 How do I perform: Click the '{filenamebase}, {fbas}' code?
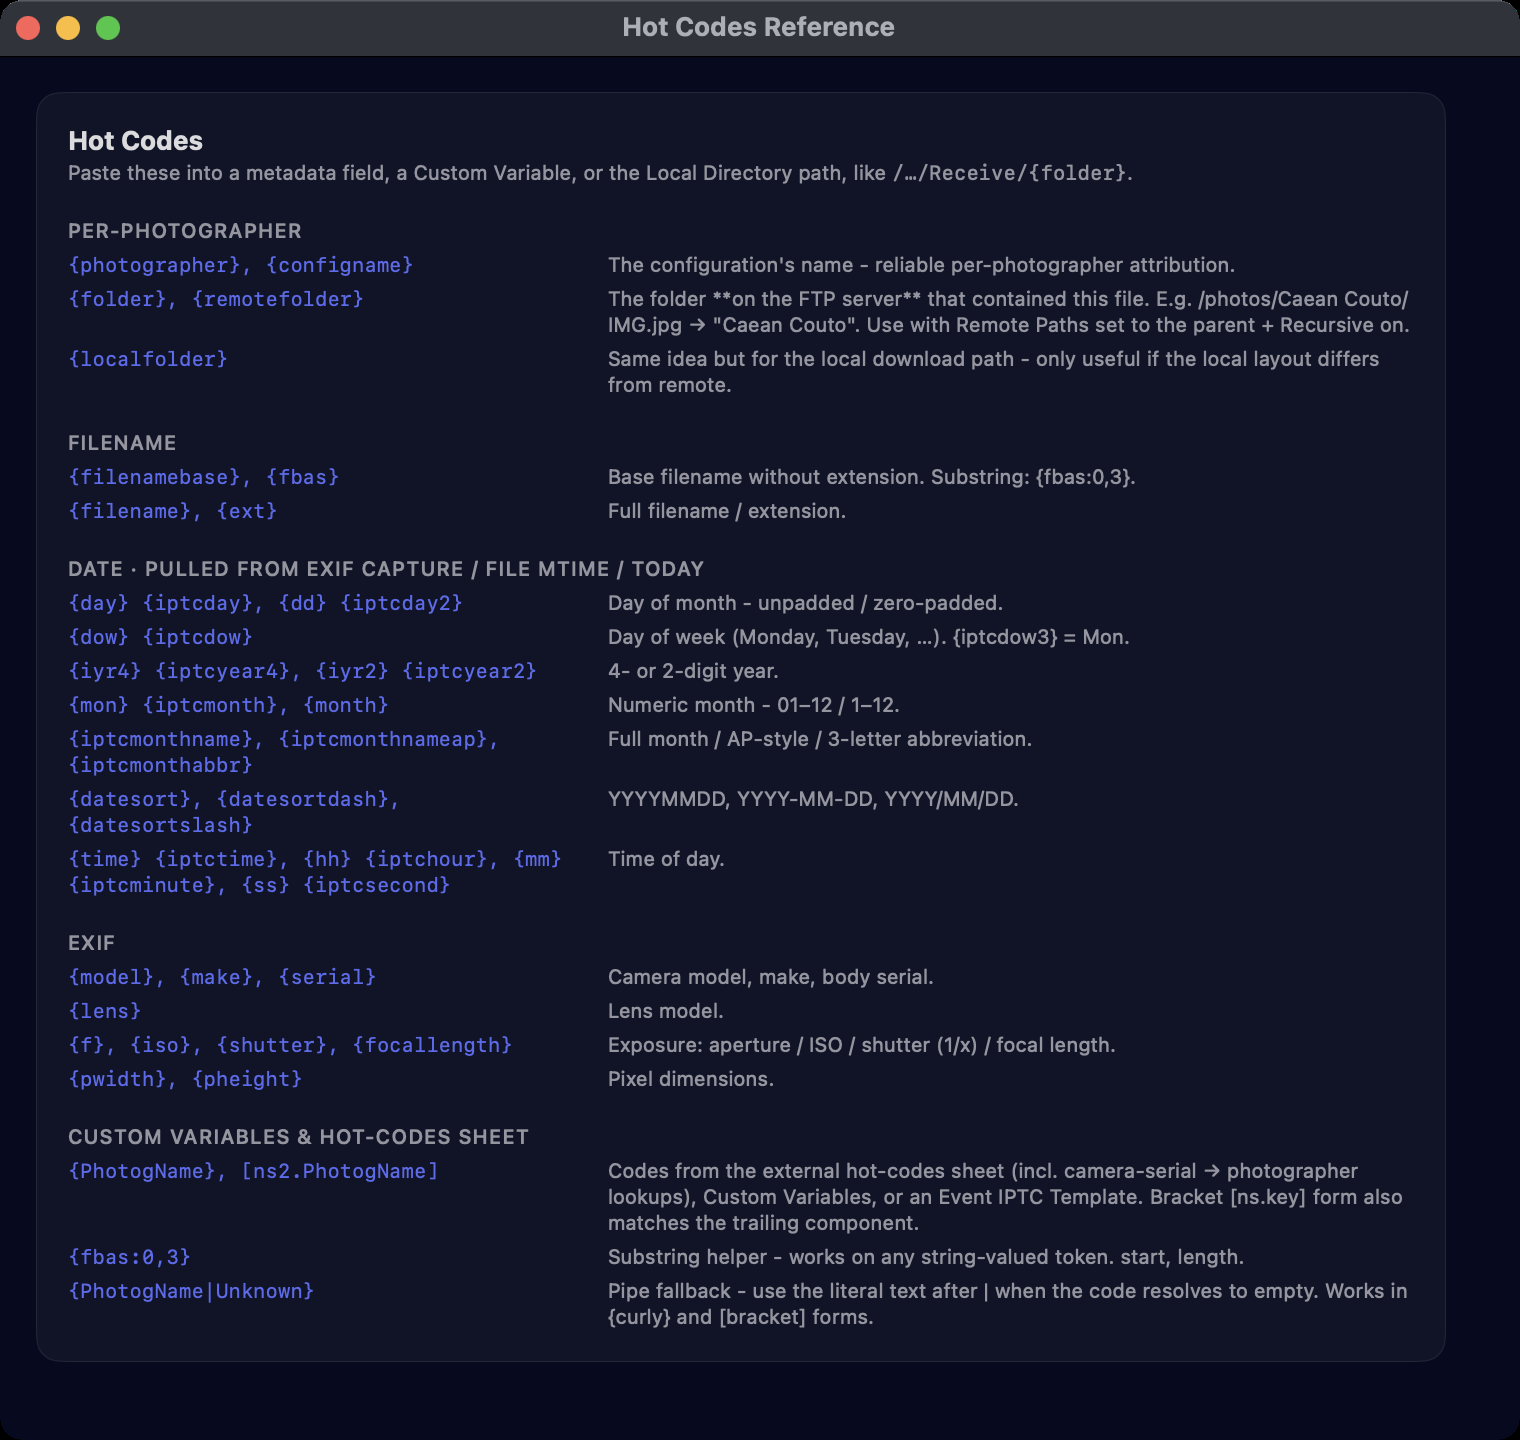tap(204, 477)
